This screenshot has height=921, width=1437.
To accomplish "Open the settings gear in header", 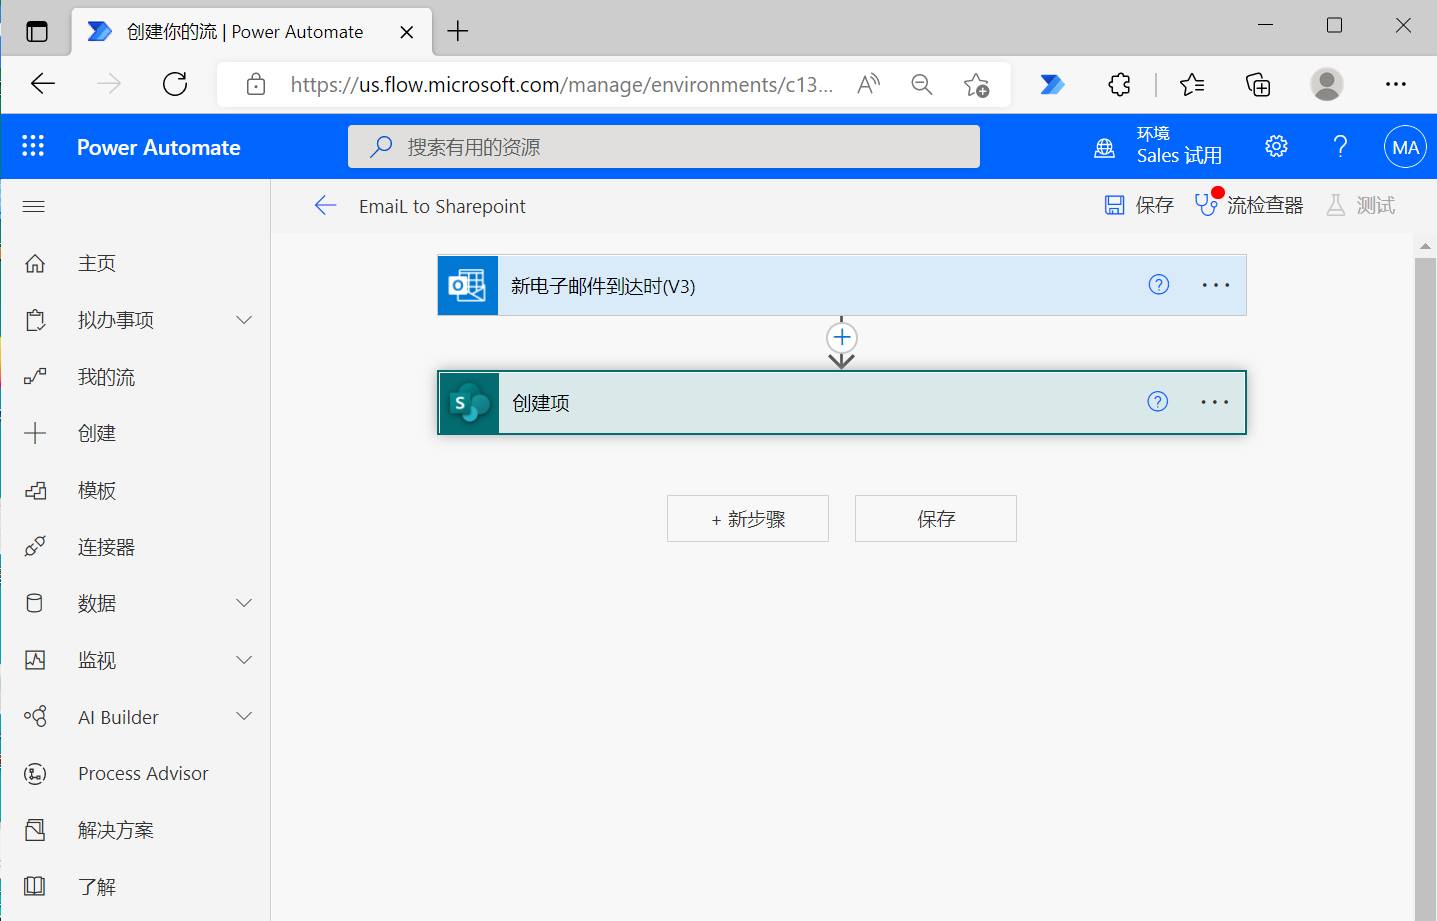I will [1276, 147].
